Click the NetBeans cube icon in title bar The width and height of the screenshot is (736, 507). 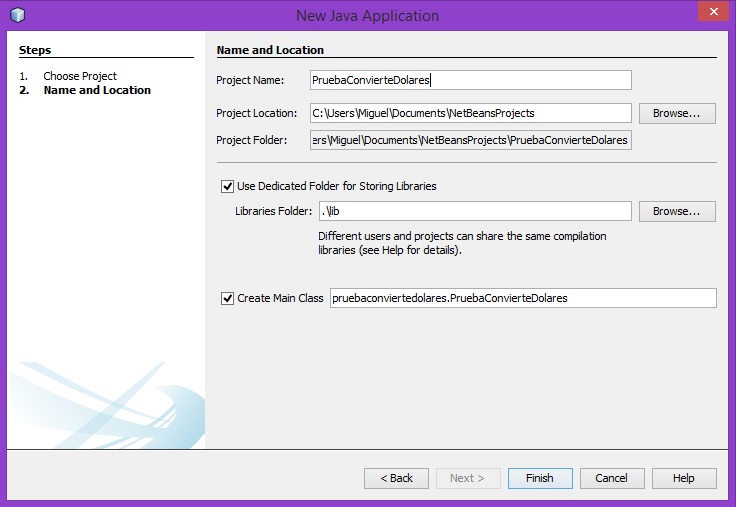(x=17, y=15)
